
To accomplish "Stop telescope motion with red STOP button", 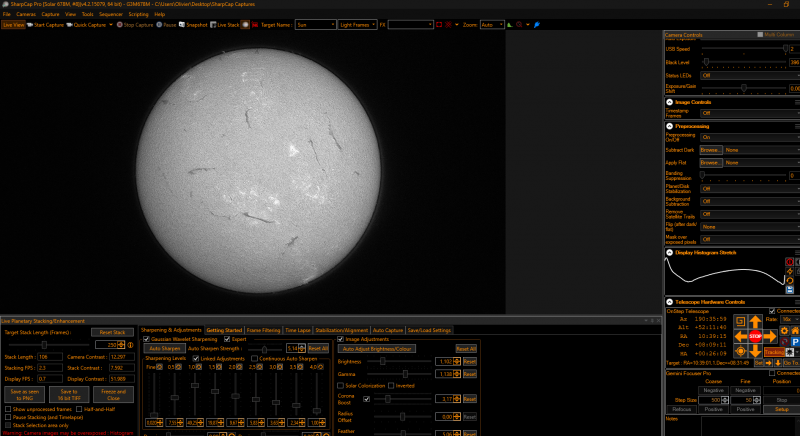I will (755, 337).
